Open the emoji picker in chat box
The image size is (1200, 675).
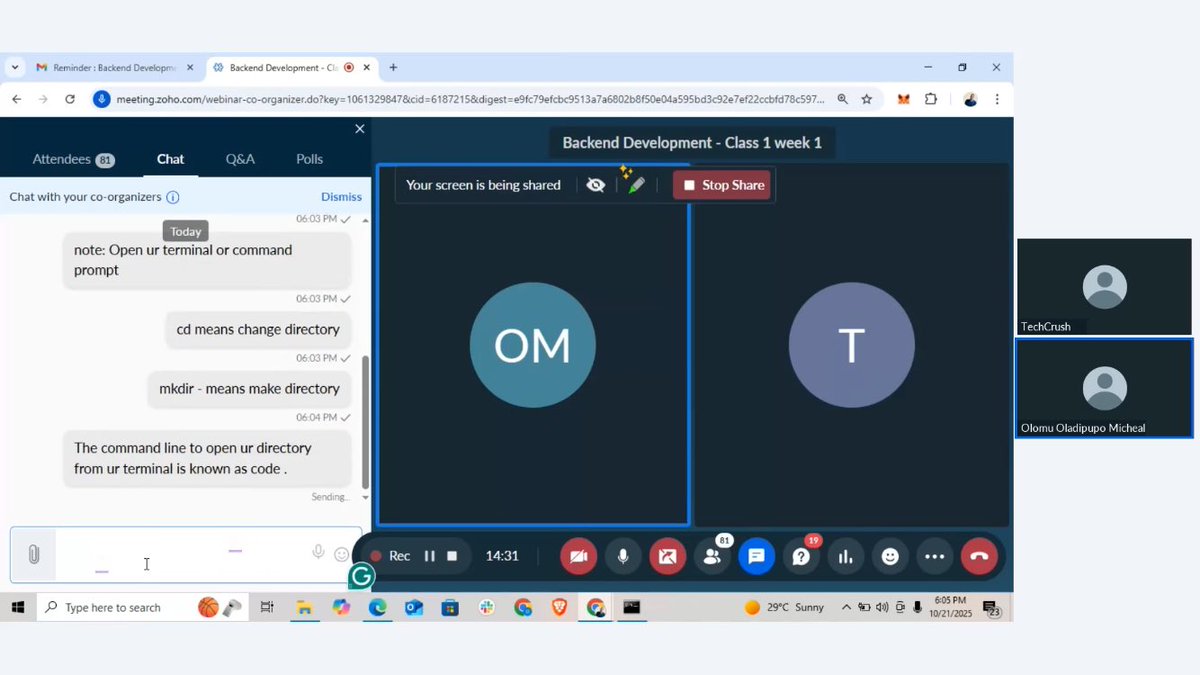pos(342,554)
